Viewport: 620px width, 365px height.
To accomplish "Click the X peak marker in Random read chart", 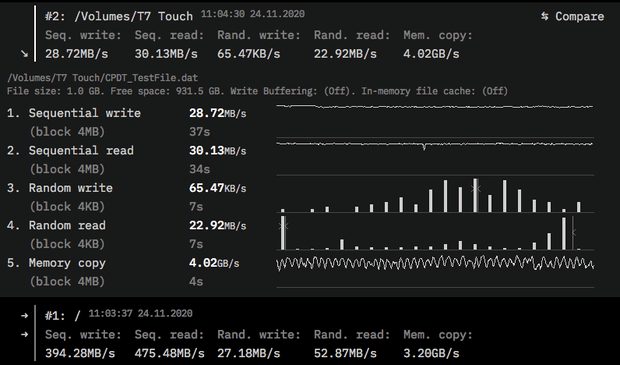I will coord(284,226).
